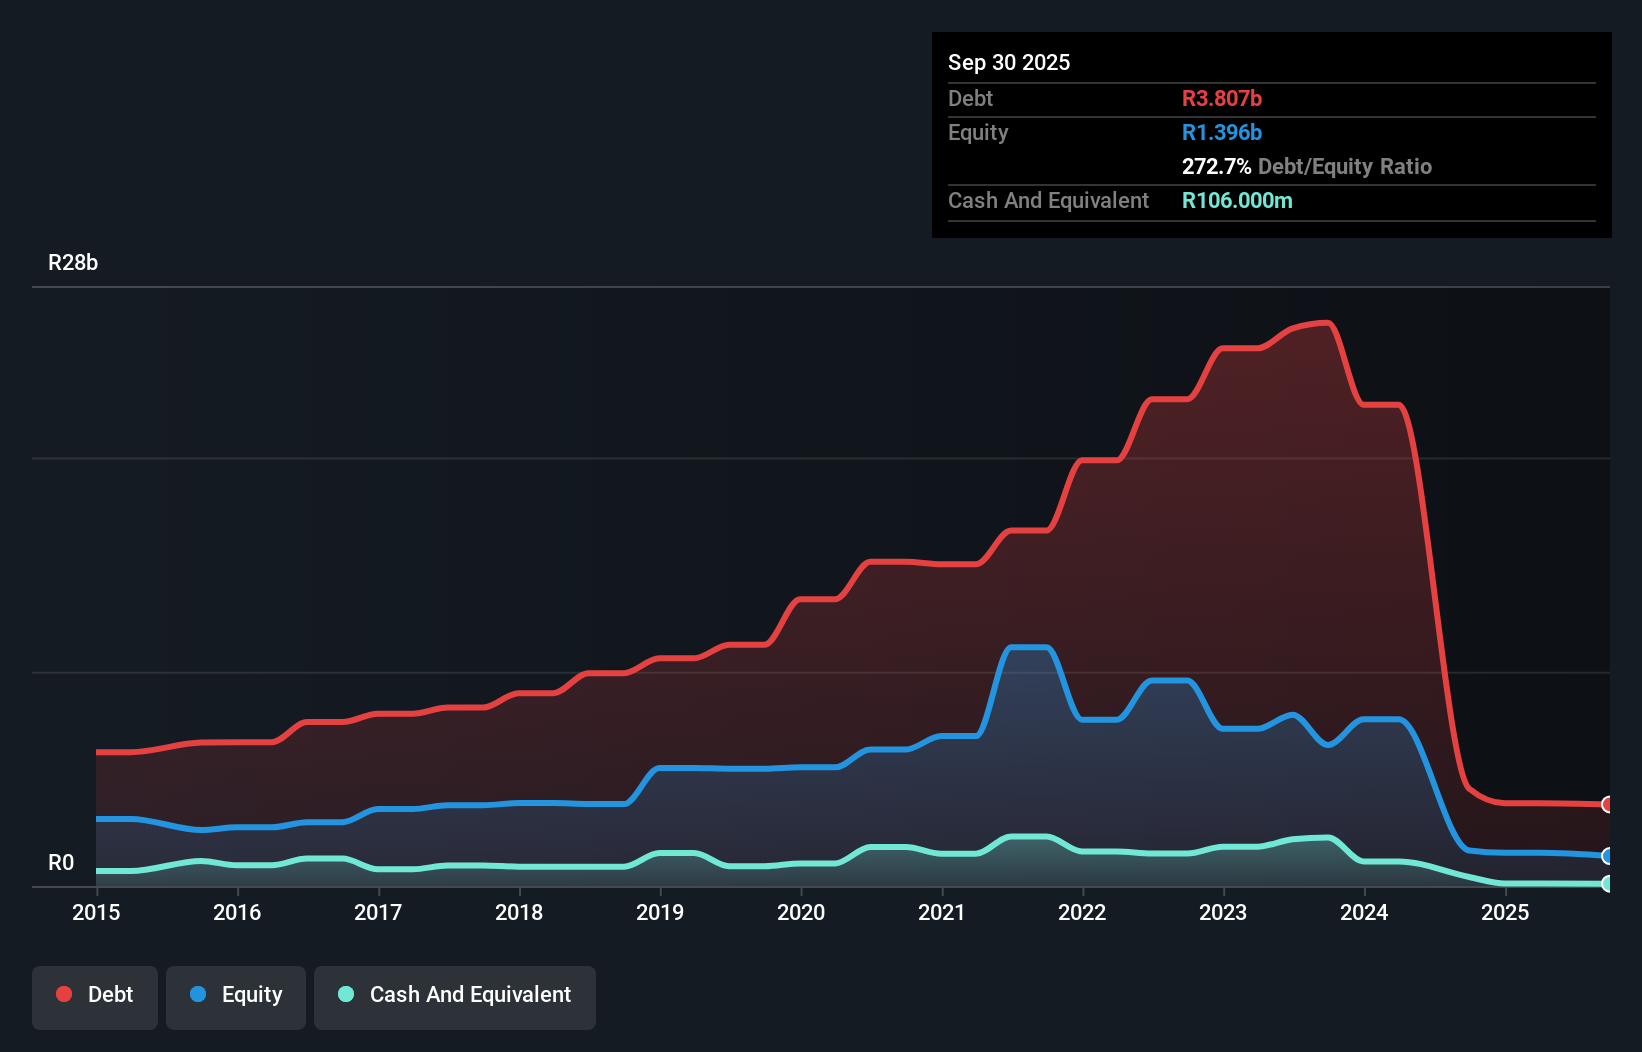This screenshot has width=1642, height=1052.
Task: Click the R28b axis gridline label
Action: (72, 262)
